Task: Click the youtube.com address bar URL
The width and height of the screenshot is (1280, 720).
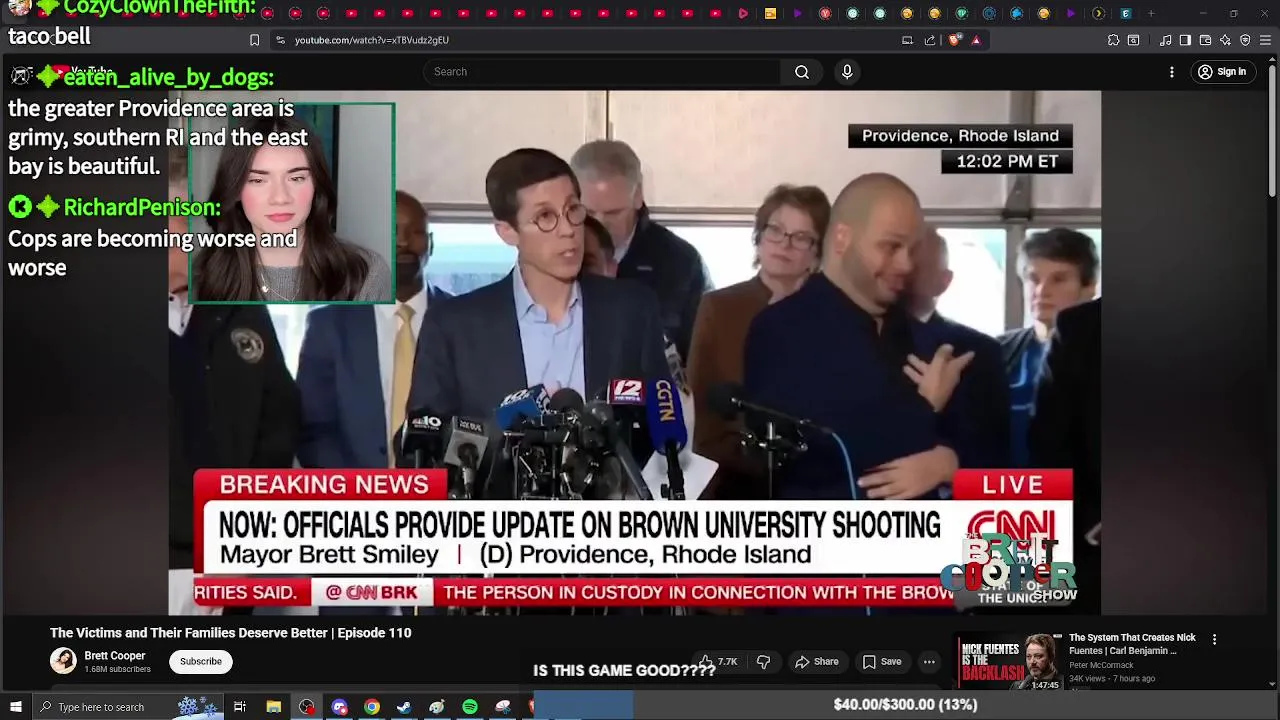Action: (372, 40)
